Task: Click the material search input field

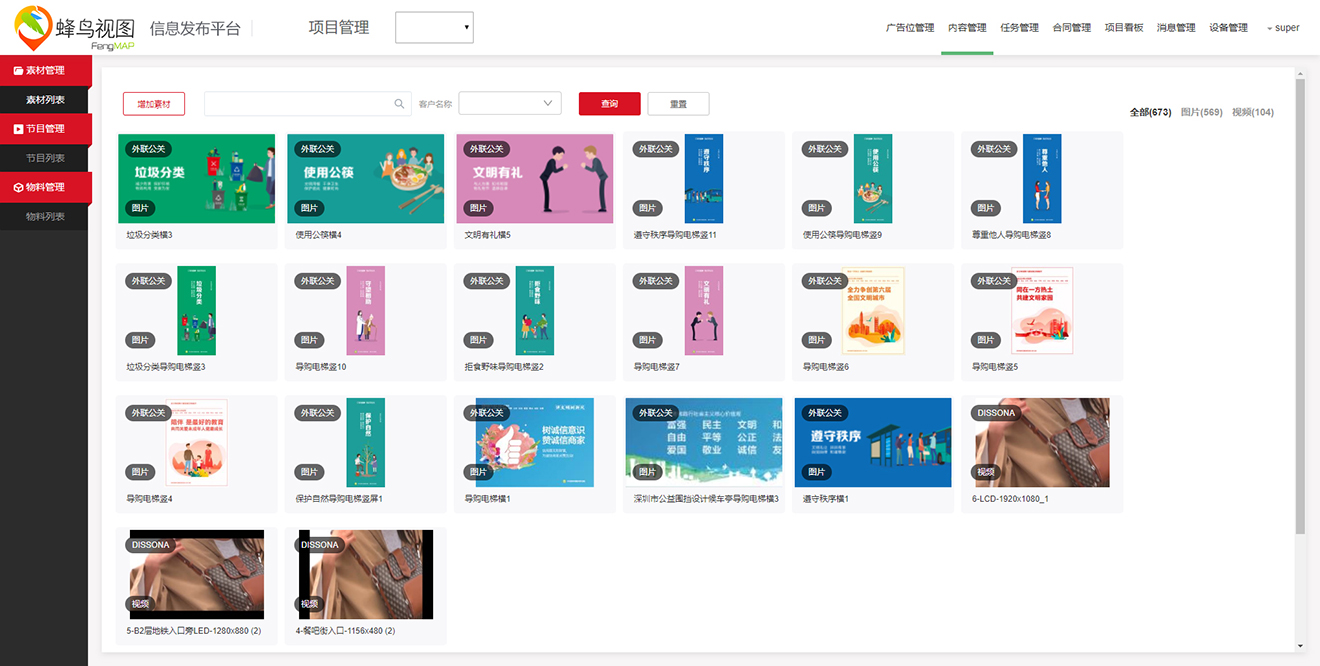Action: (298, 104)
